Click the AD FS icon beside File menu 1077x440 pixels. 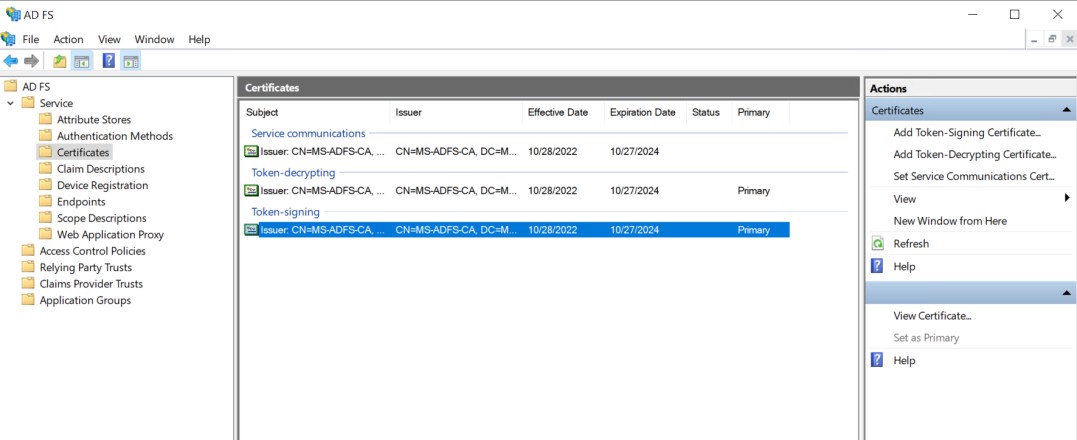click(x=8, y=39)
